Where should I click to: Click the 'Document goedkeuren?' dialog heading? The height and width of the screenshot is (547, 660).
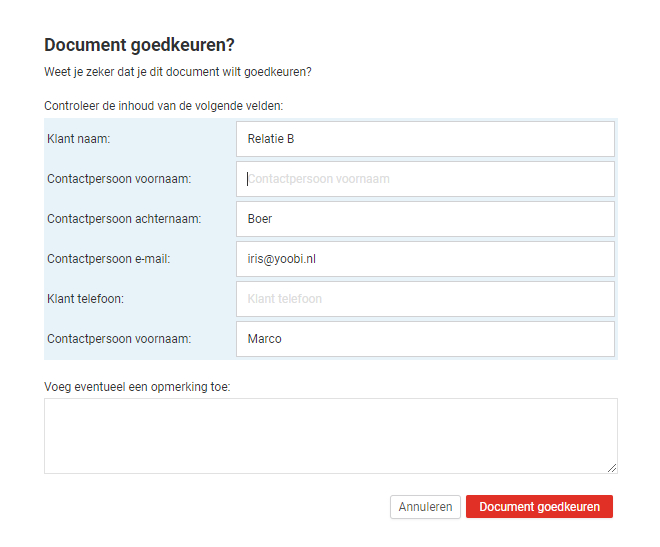(139, 45)
